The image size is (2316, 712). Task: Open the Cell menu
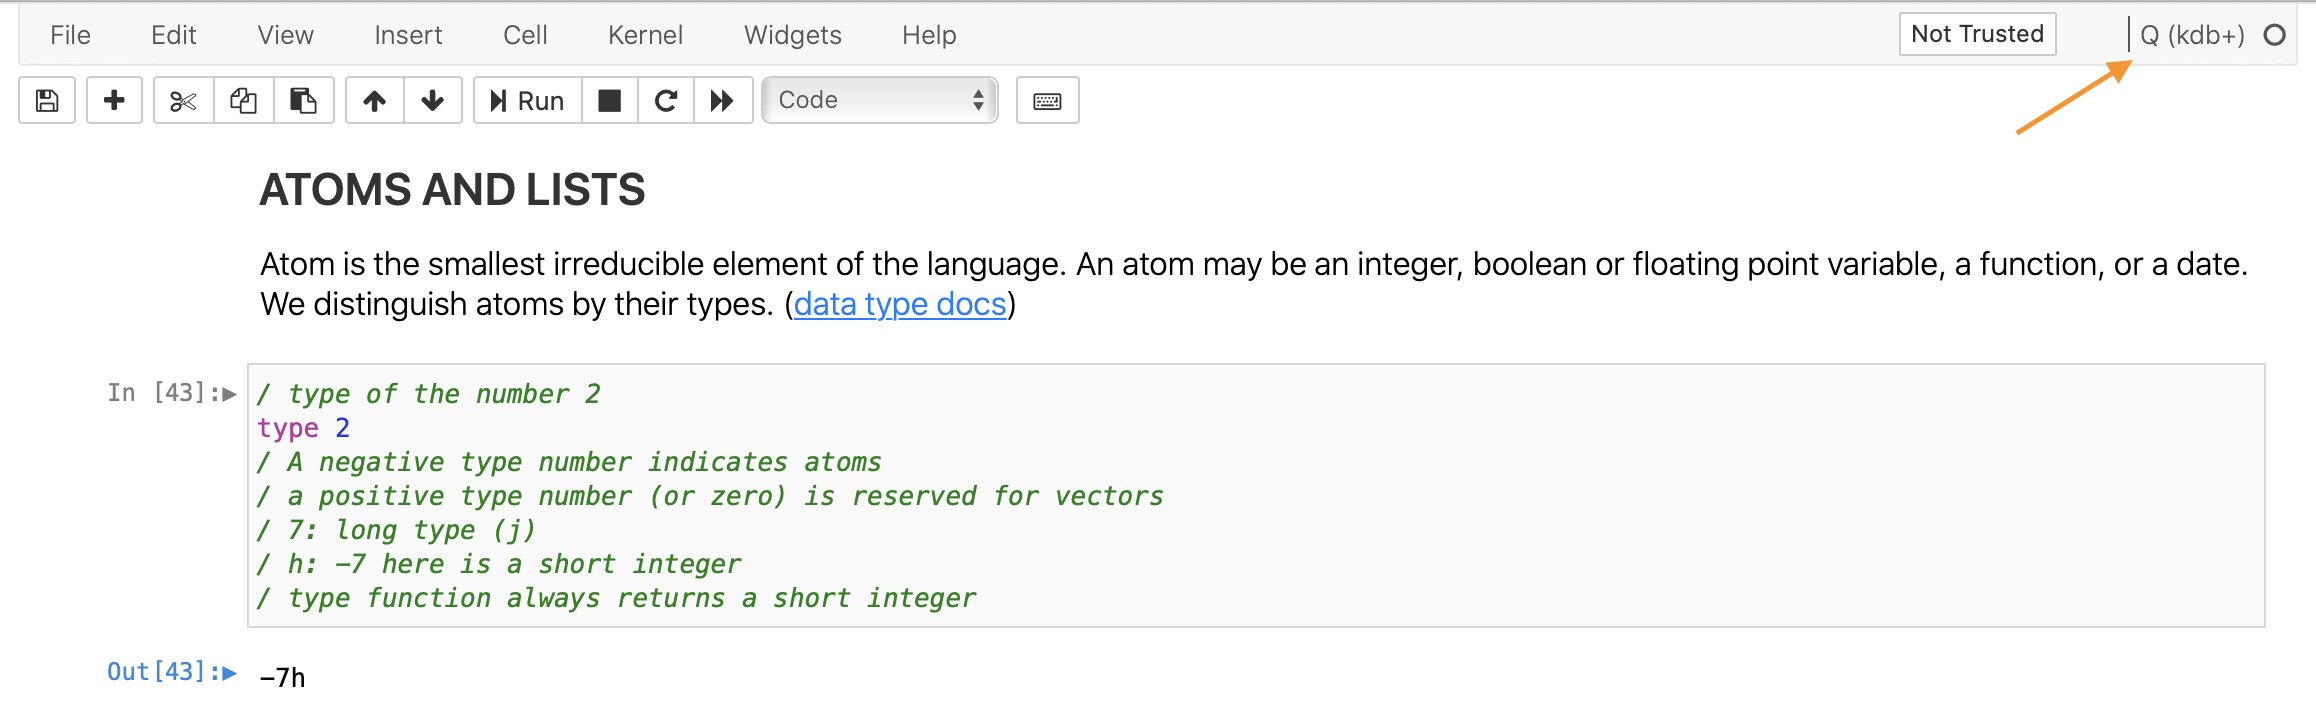point(525,36)
